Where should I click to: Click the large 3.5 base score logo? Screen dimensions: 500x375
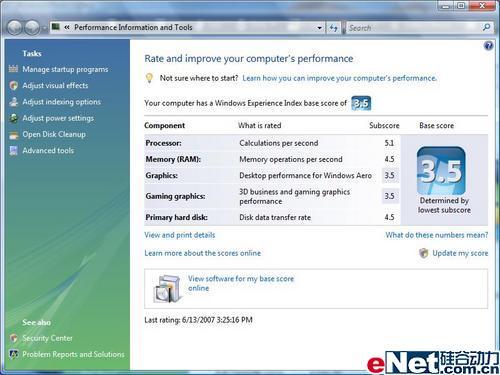[441, 171]
